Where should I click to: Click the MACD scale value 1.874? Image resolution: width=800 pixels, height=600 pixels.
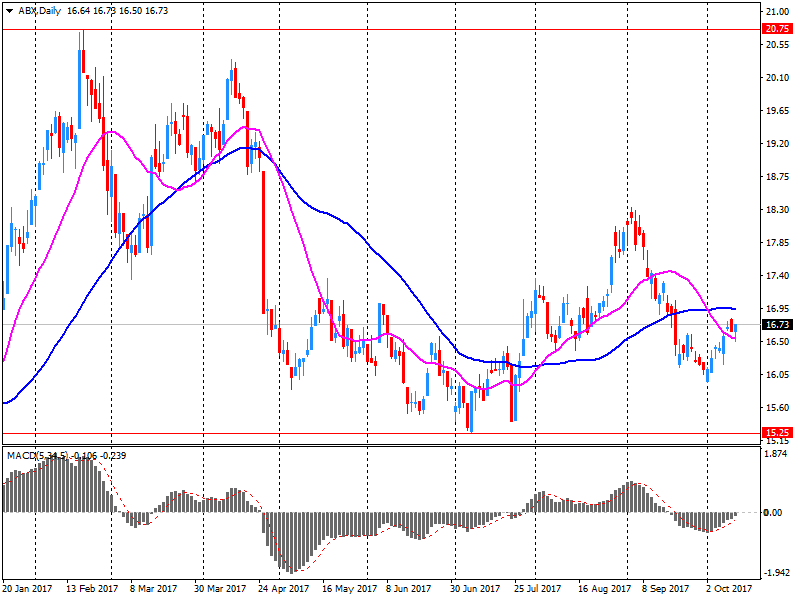[x=777, y=454]
